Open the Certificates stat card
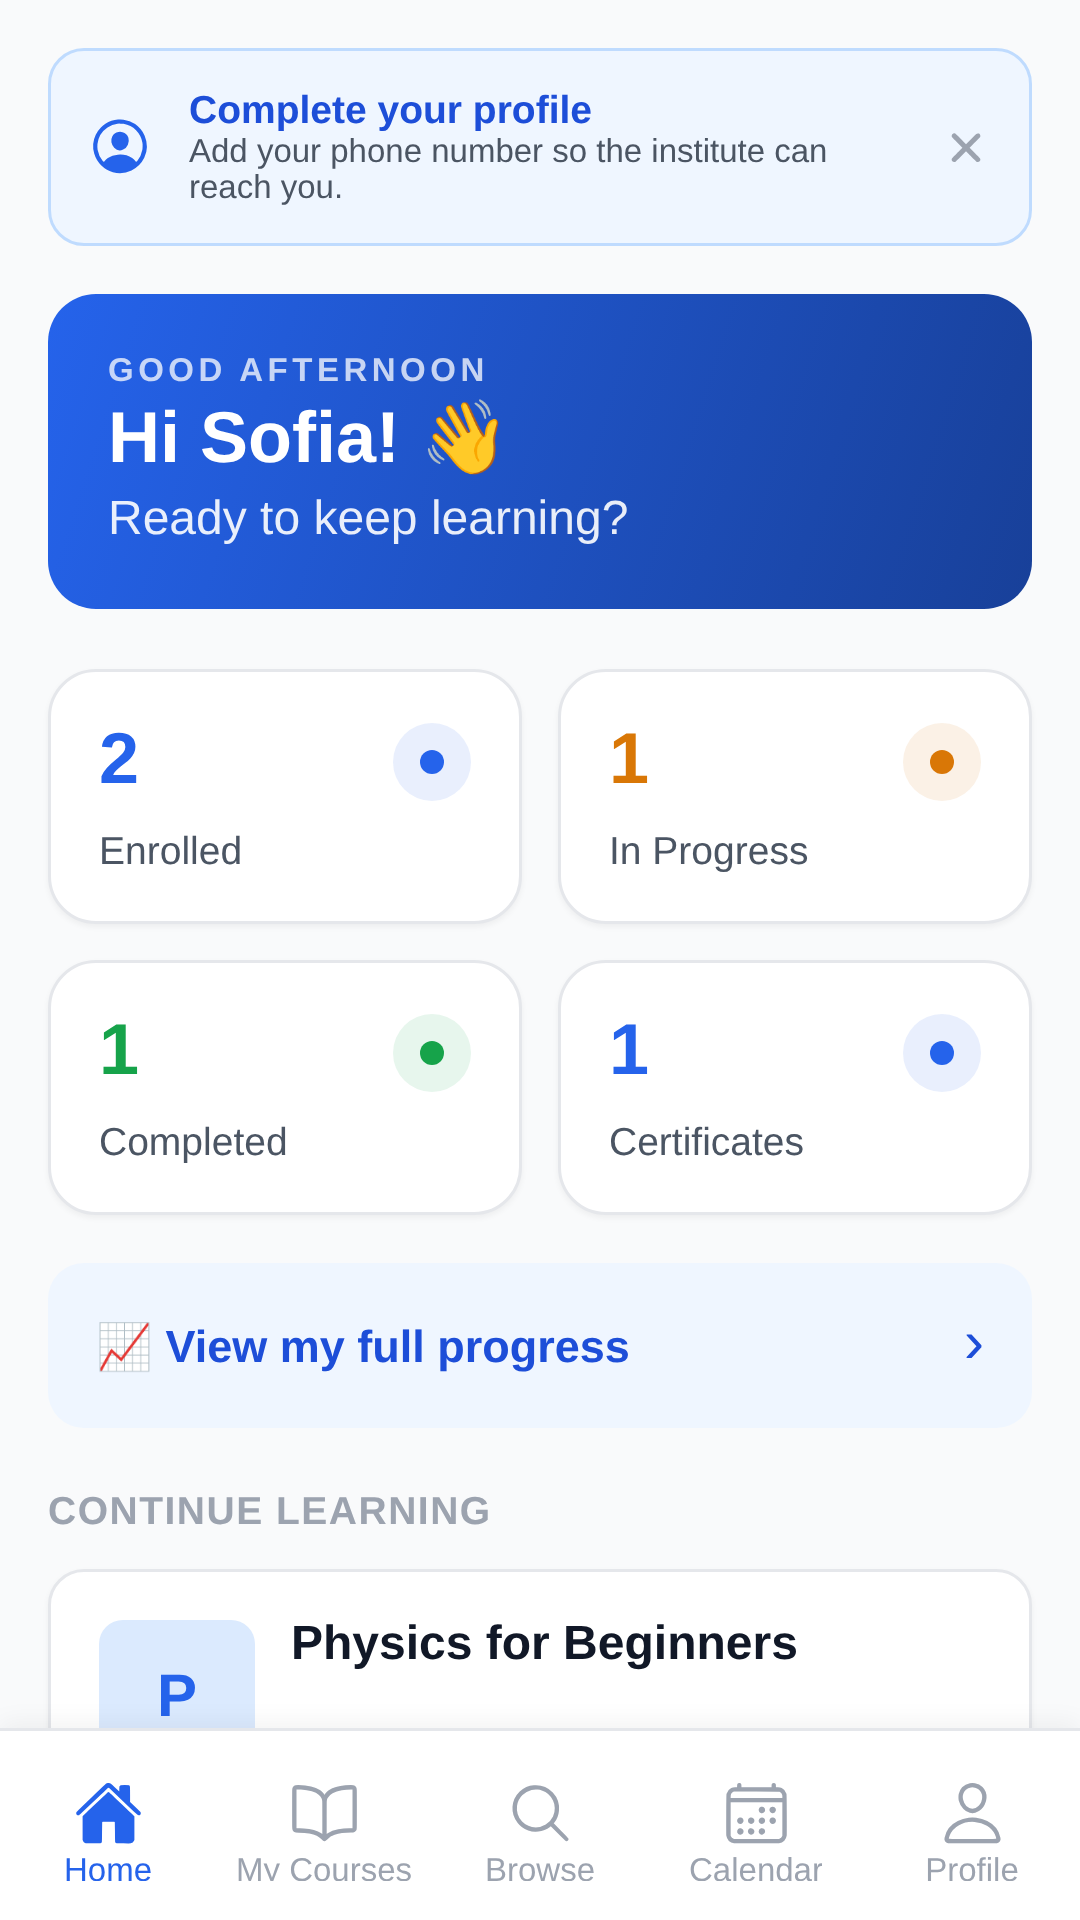1080x1920 pixels. pyautogui.click(x=795, y=1087)
